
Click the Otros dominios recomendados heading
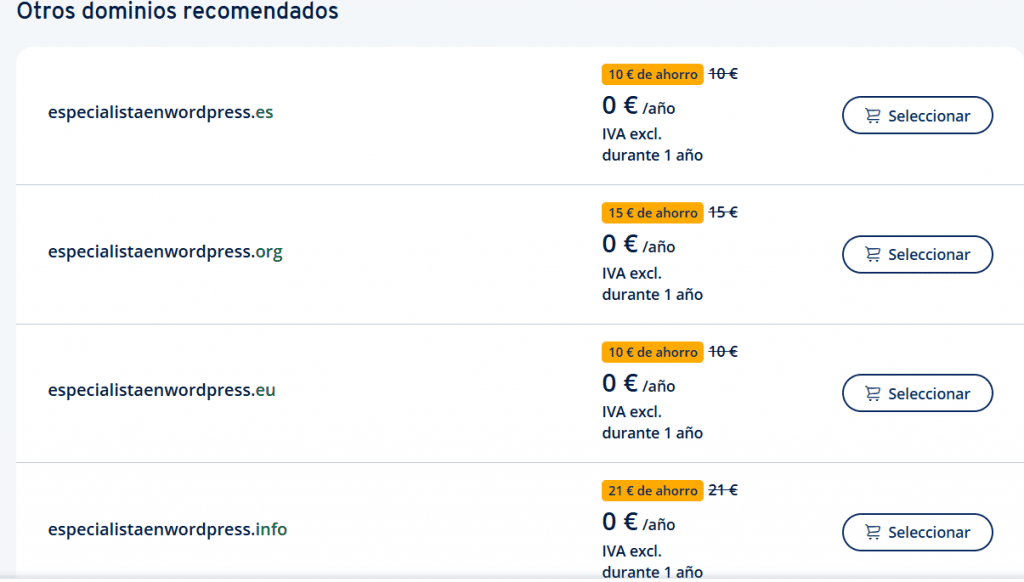point(178,11)
